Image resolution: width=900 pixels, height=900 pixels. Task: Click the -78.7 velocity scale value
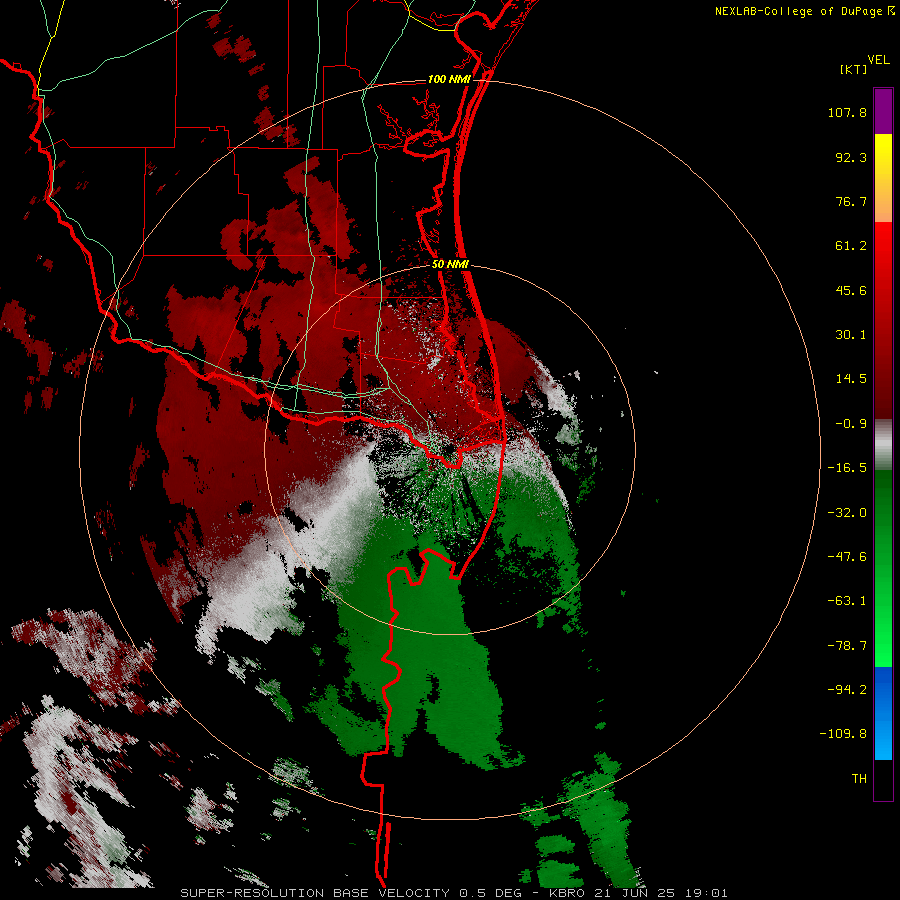[x=847, y=646]
